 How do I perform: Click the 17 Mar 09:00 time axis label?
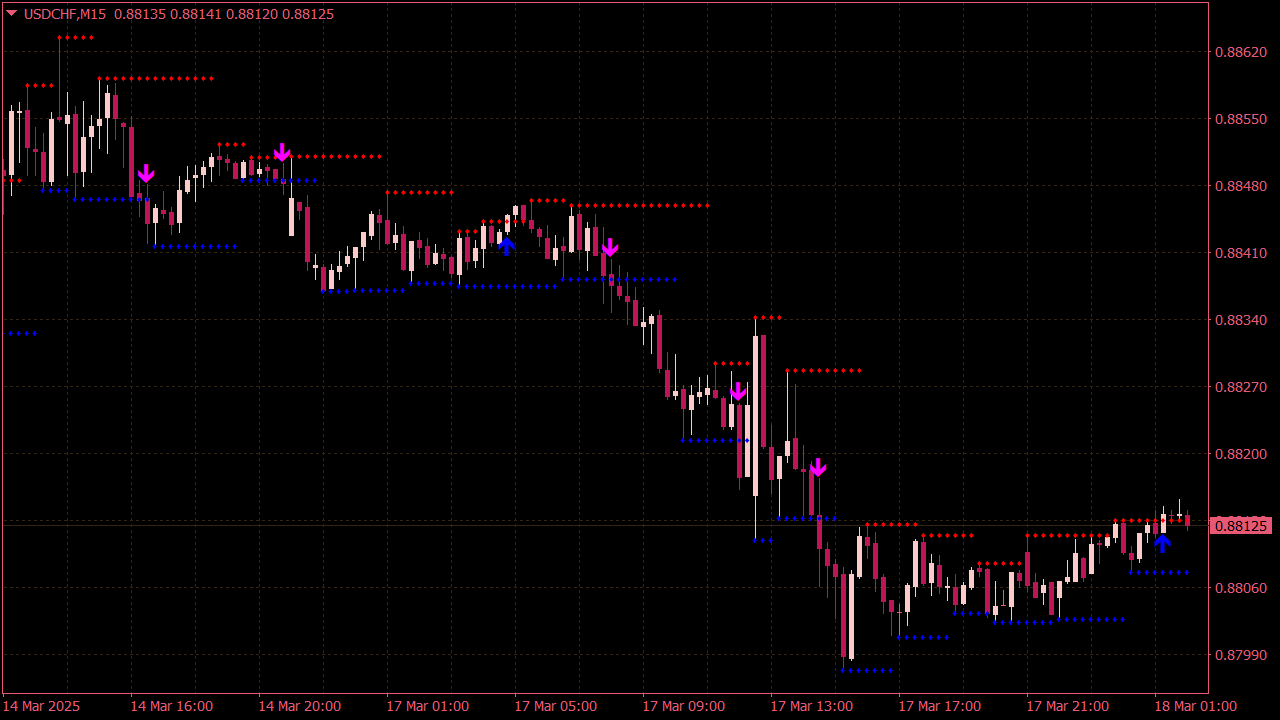(x=683, y=706)
